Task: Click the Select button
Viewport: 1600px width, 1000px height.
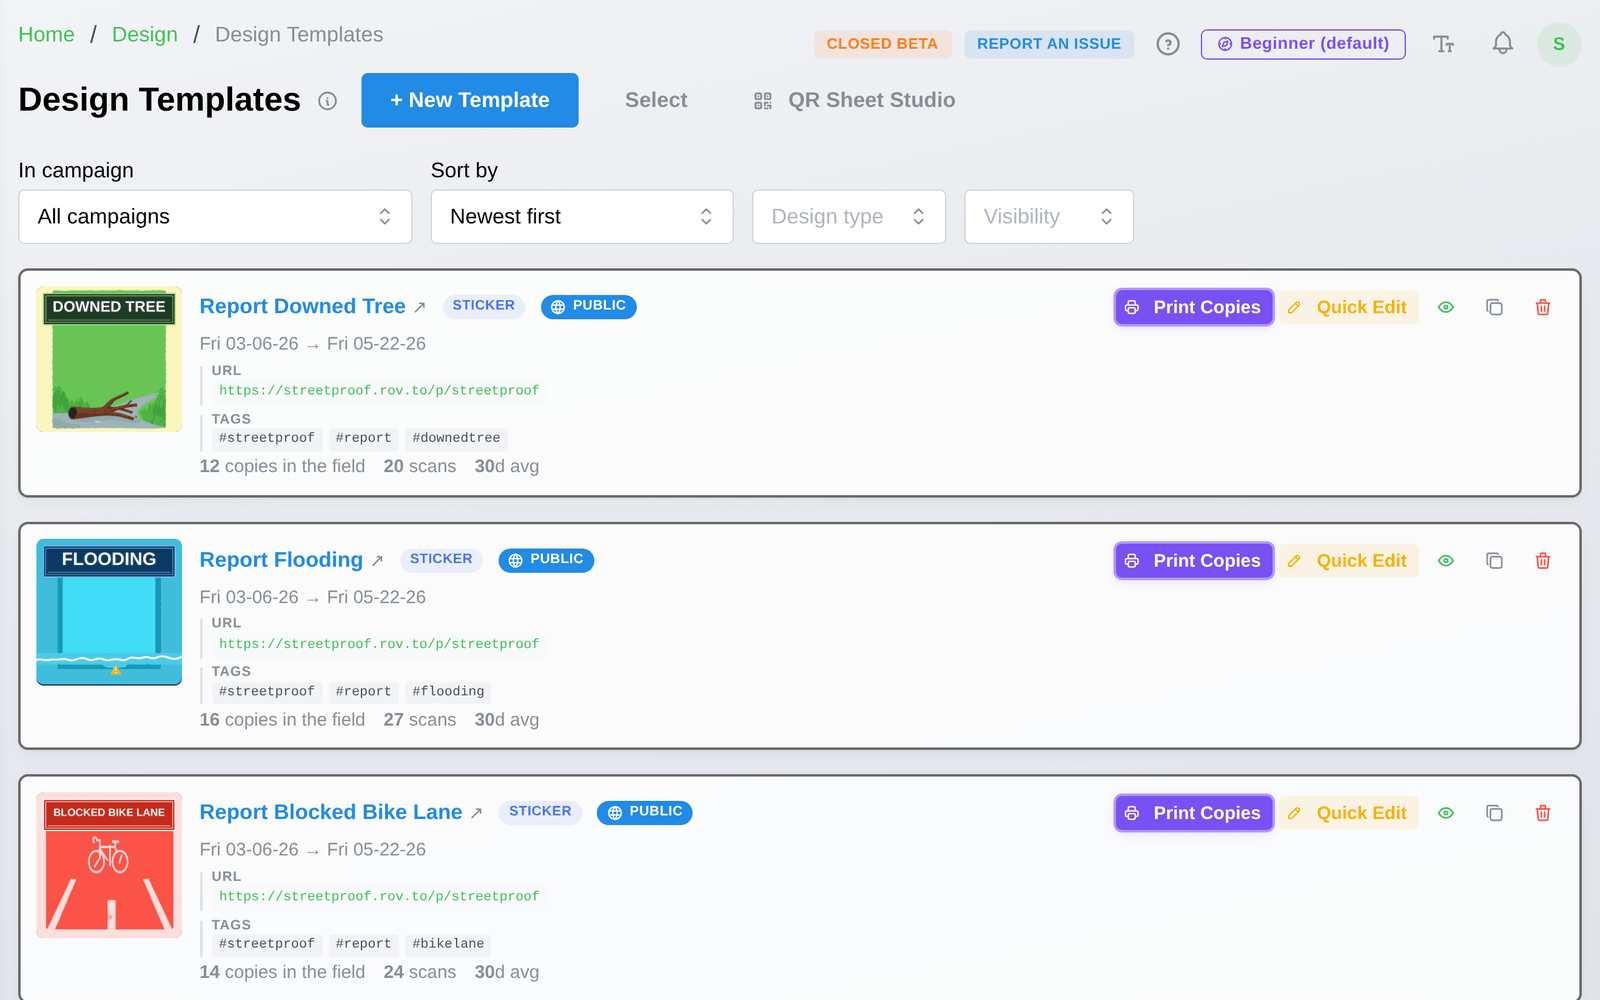Action: [656, 100]
